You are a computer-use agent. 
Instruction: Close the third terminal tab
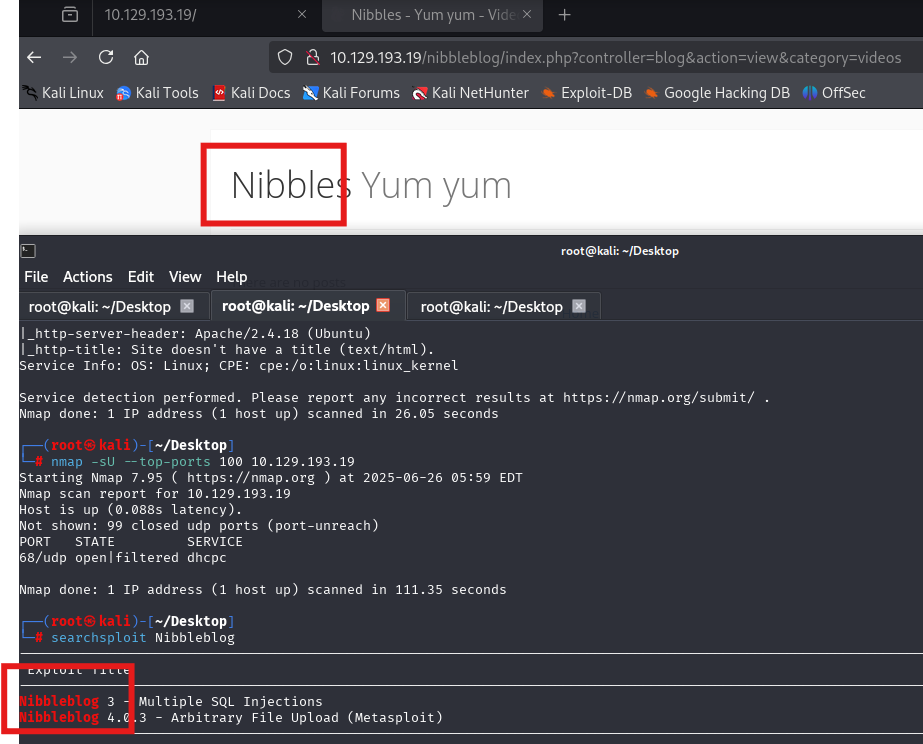click(x=579, y=306)
